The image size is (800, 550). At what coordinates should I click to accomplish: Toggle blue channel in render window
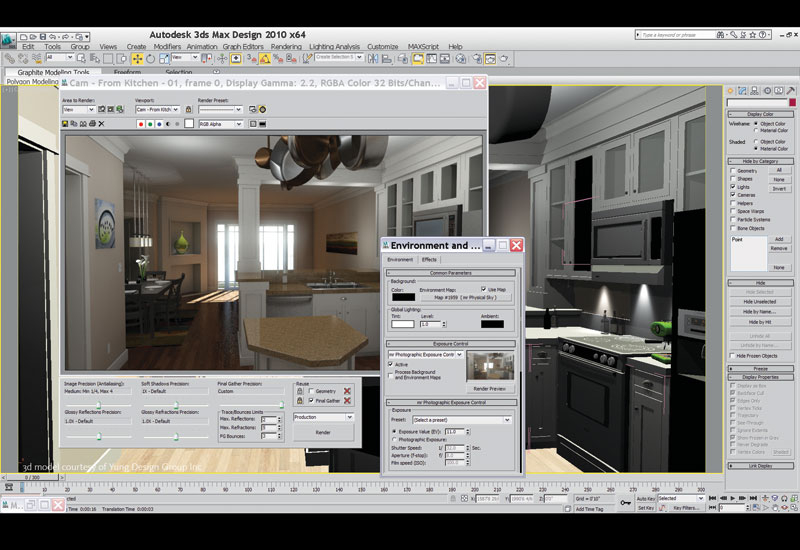tap(159, 124)
